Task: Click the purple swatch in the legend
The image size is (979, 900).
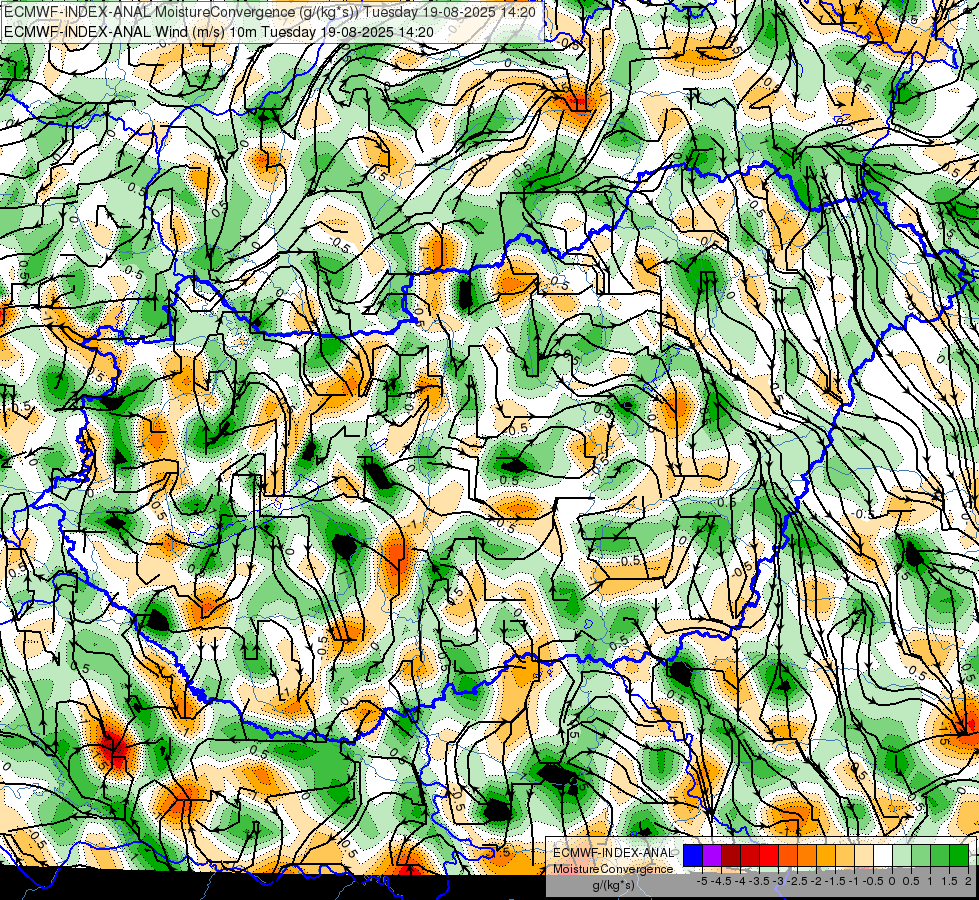Action: tap(712, 855)
